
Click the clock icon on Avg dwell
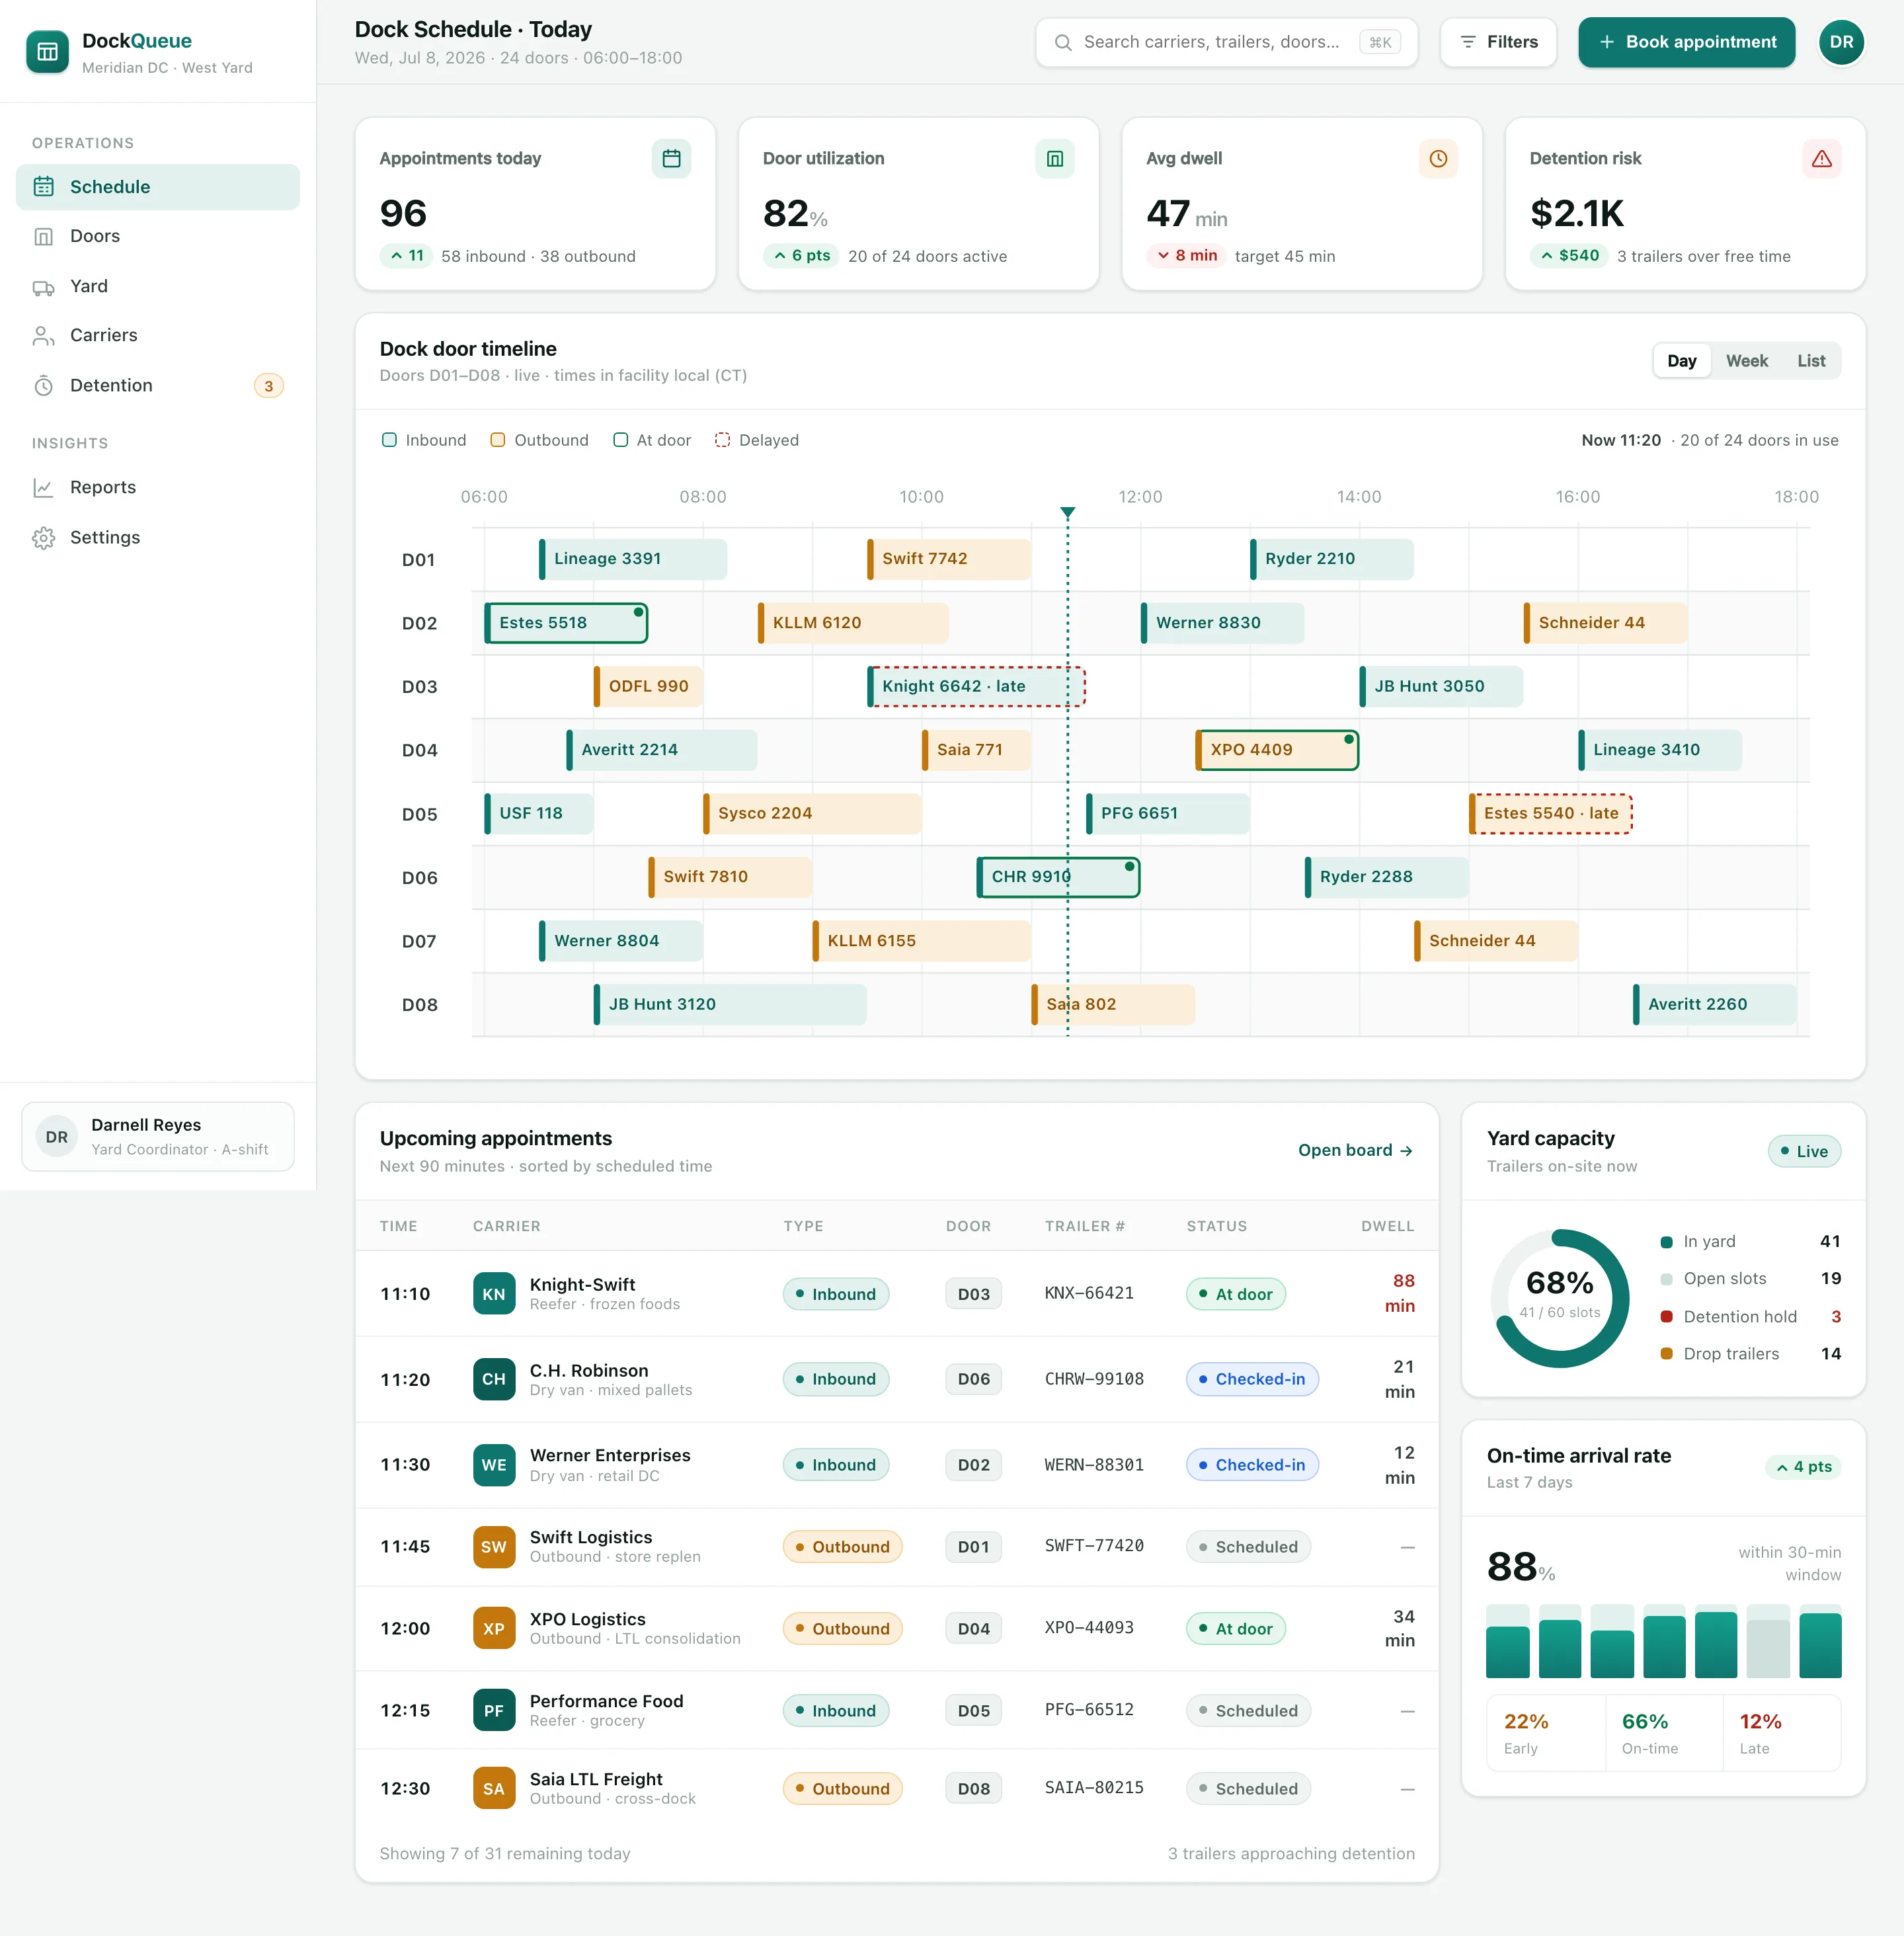point(1438,158)
